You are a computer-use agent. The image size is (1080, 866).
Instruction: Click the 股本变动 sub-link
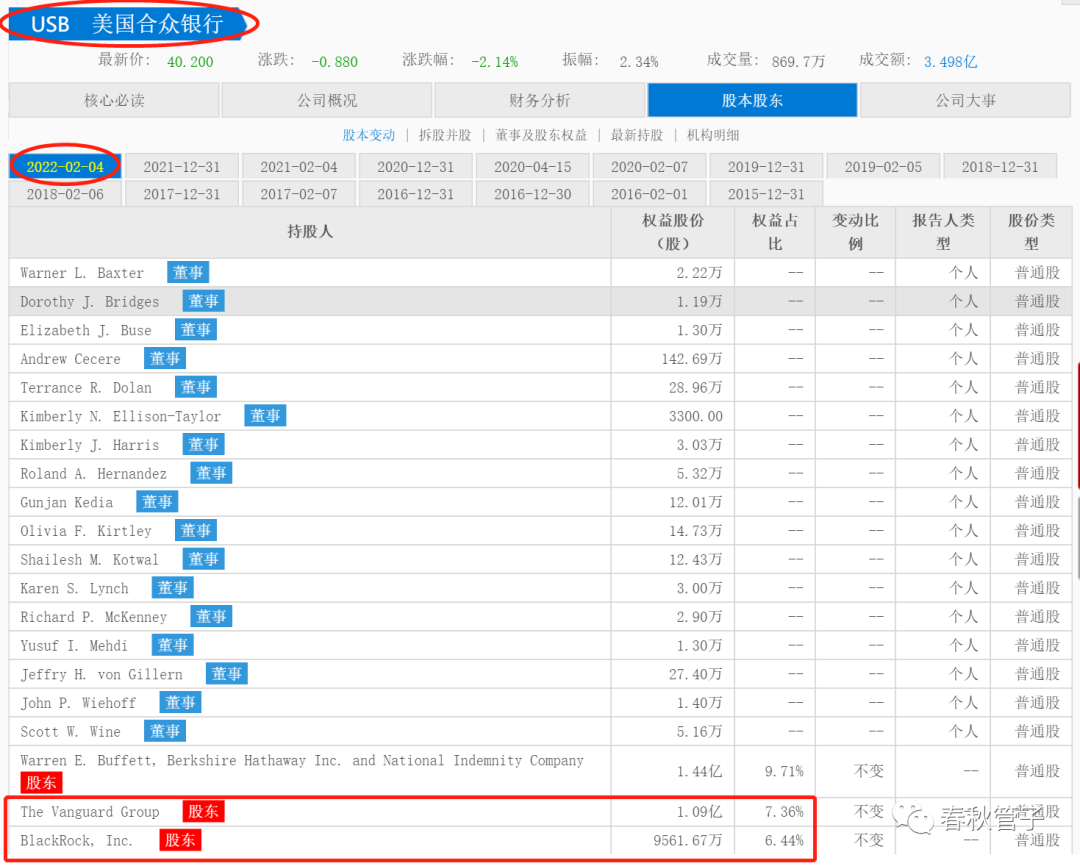(369, 135)
